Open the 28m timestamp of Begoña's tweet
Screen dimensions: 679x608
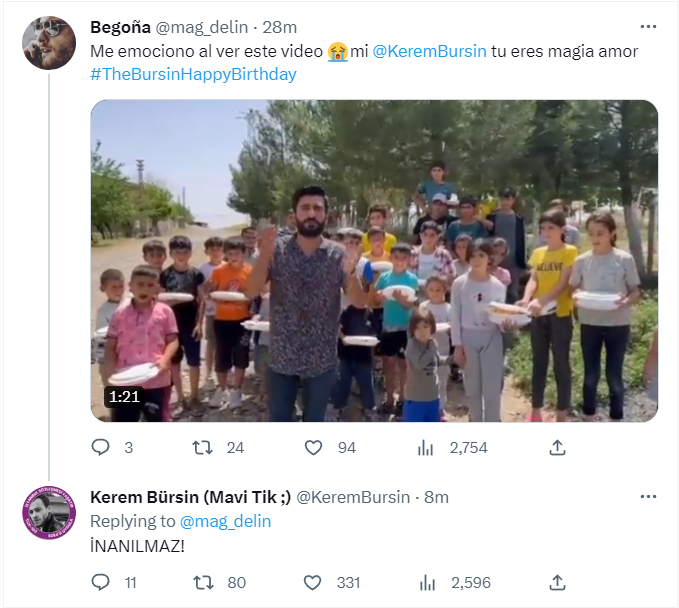(x=279, y=27)
